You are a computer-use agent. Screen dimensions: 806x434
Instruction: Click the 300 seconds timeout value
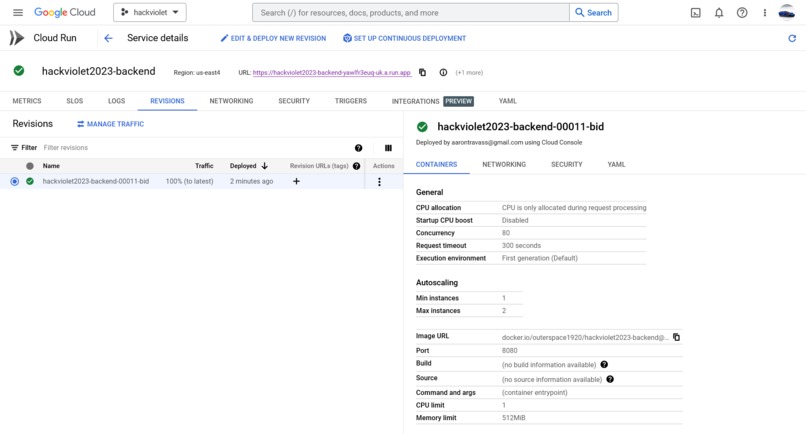pyautogui.click(x=521, y=245)
